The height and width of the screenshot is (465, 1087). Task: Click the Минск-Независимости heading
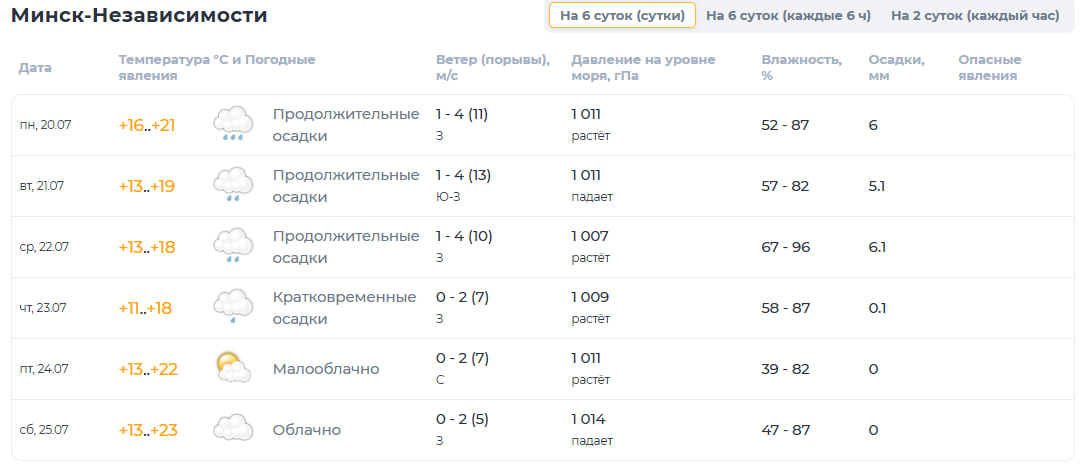coord(139,15)
